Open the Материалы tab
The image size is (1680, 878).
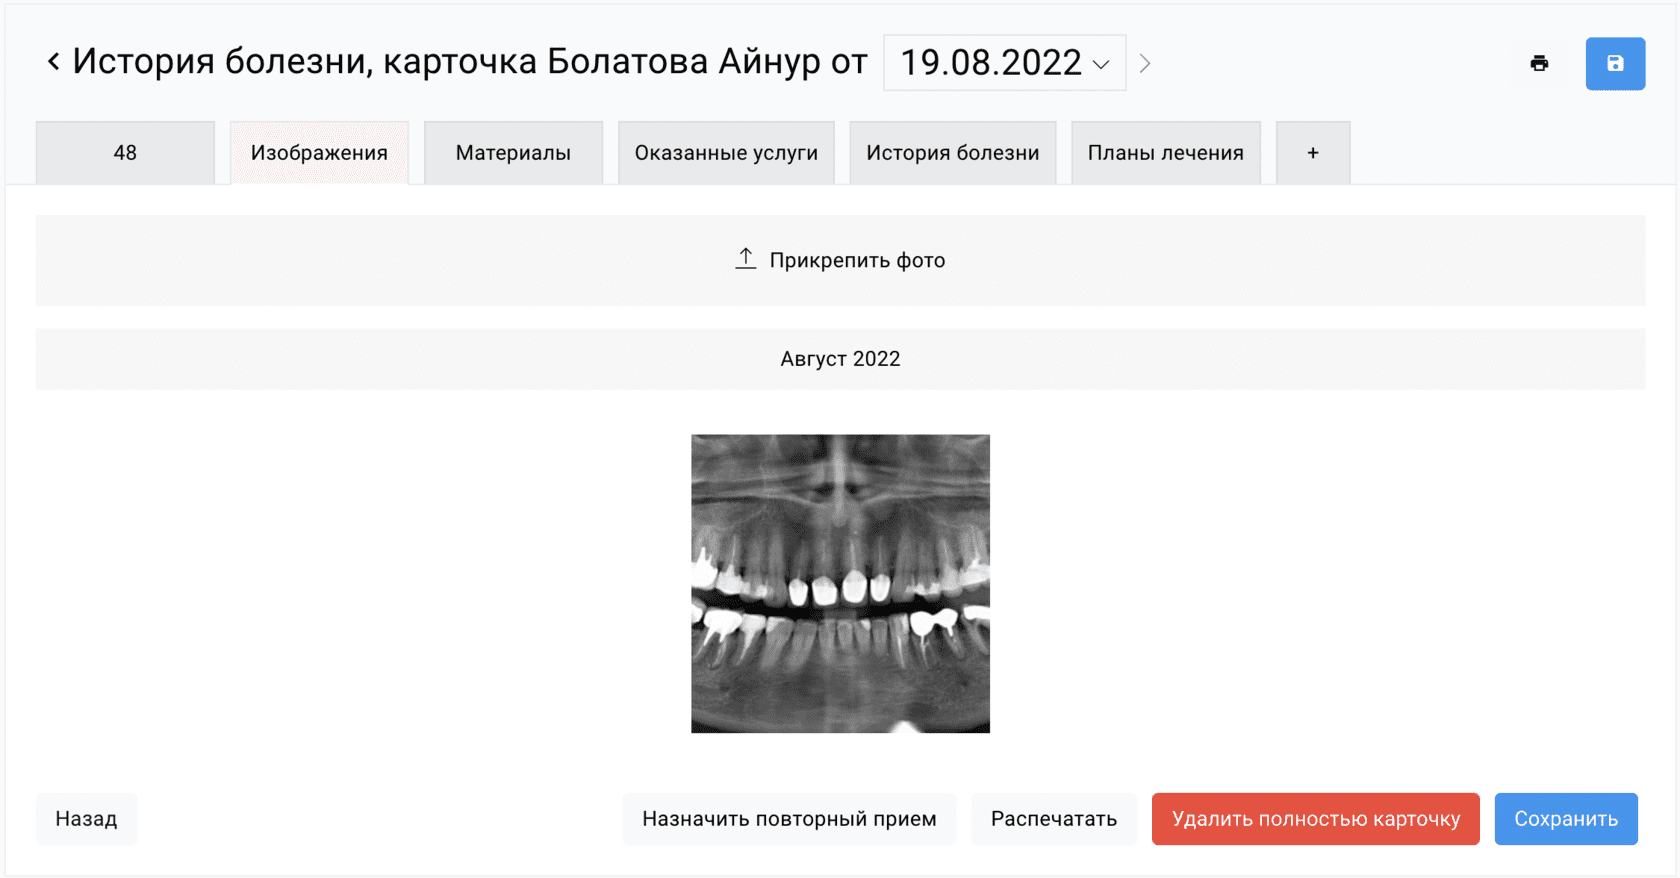513,153
